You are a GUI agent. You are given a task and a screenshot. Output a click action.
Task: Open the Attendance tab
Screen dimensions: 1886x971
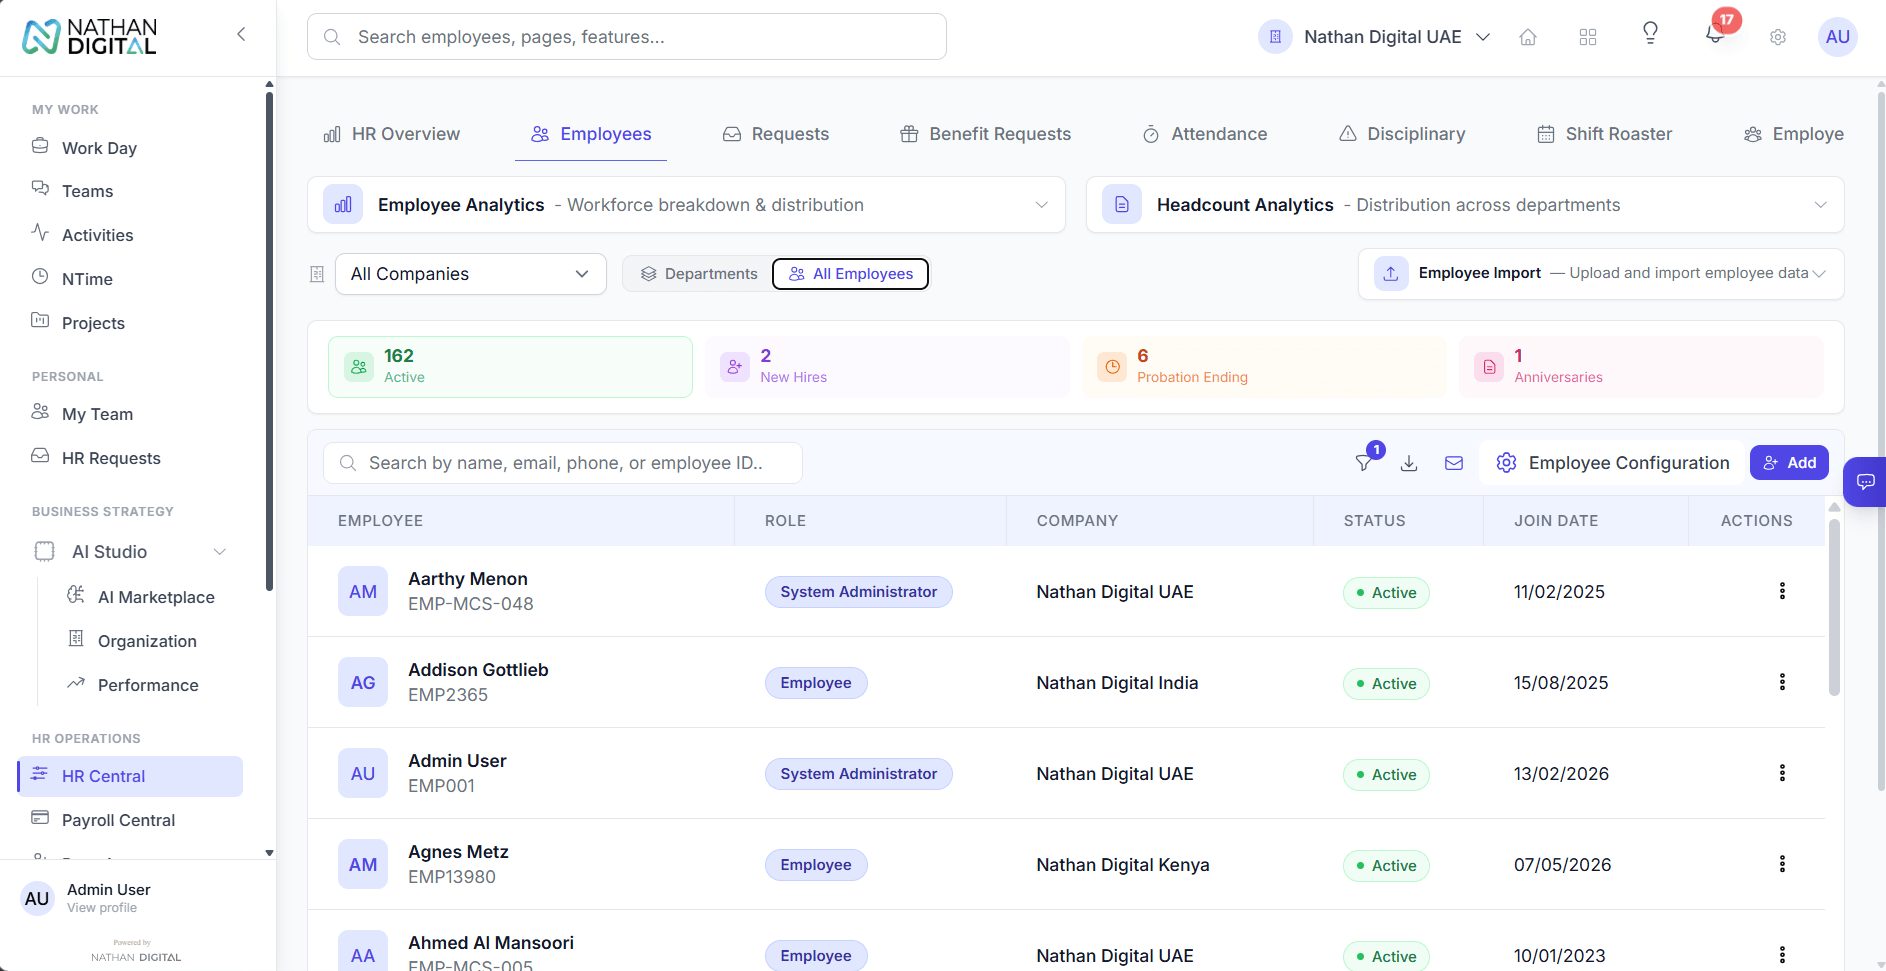tap(1205, 134)
